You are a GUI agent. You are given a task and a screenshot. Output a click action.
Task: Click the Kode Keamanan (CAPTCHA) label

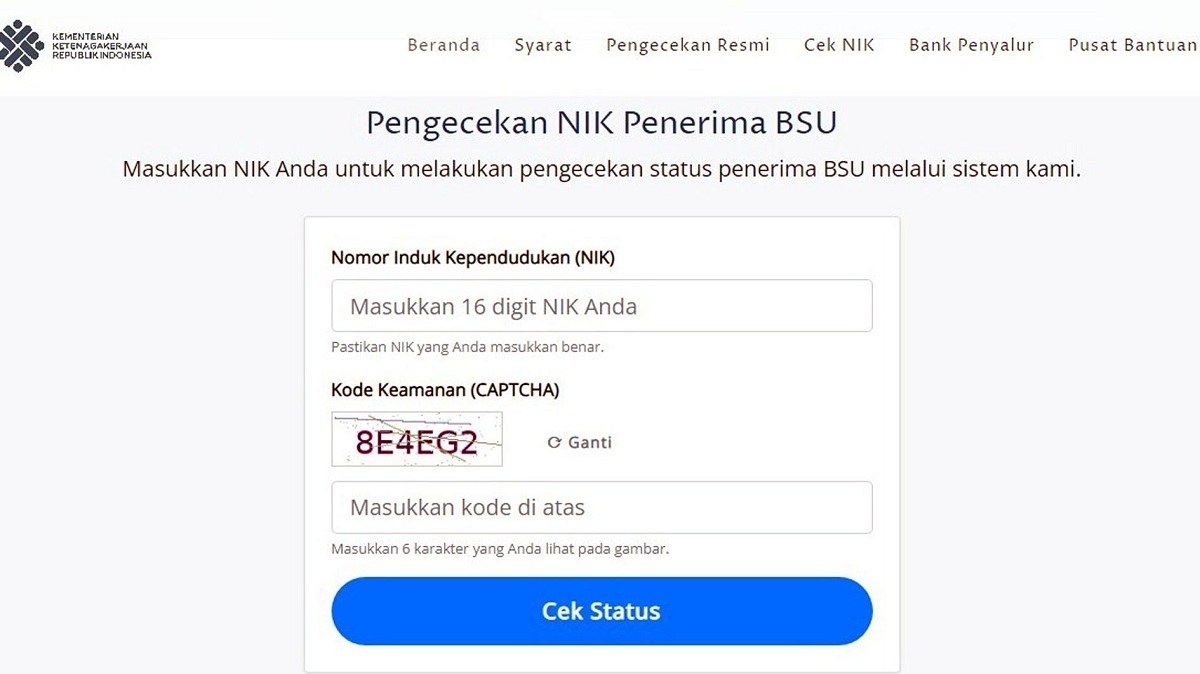tap(445, 390)
